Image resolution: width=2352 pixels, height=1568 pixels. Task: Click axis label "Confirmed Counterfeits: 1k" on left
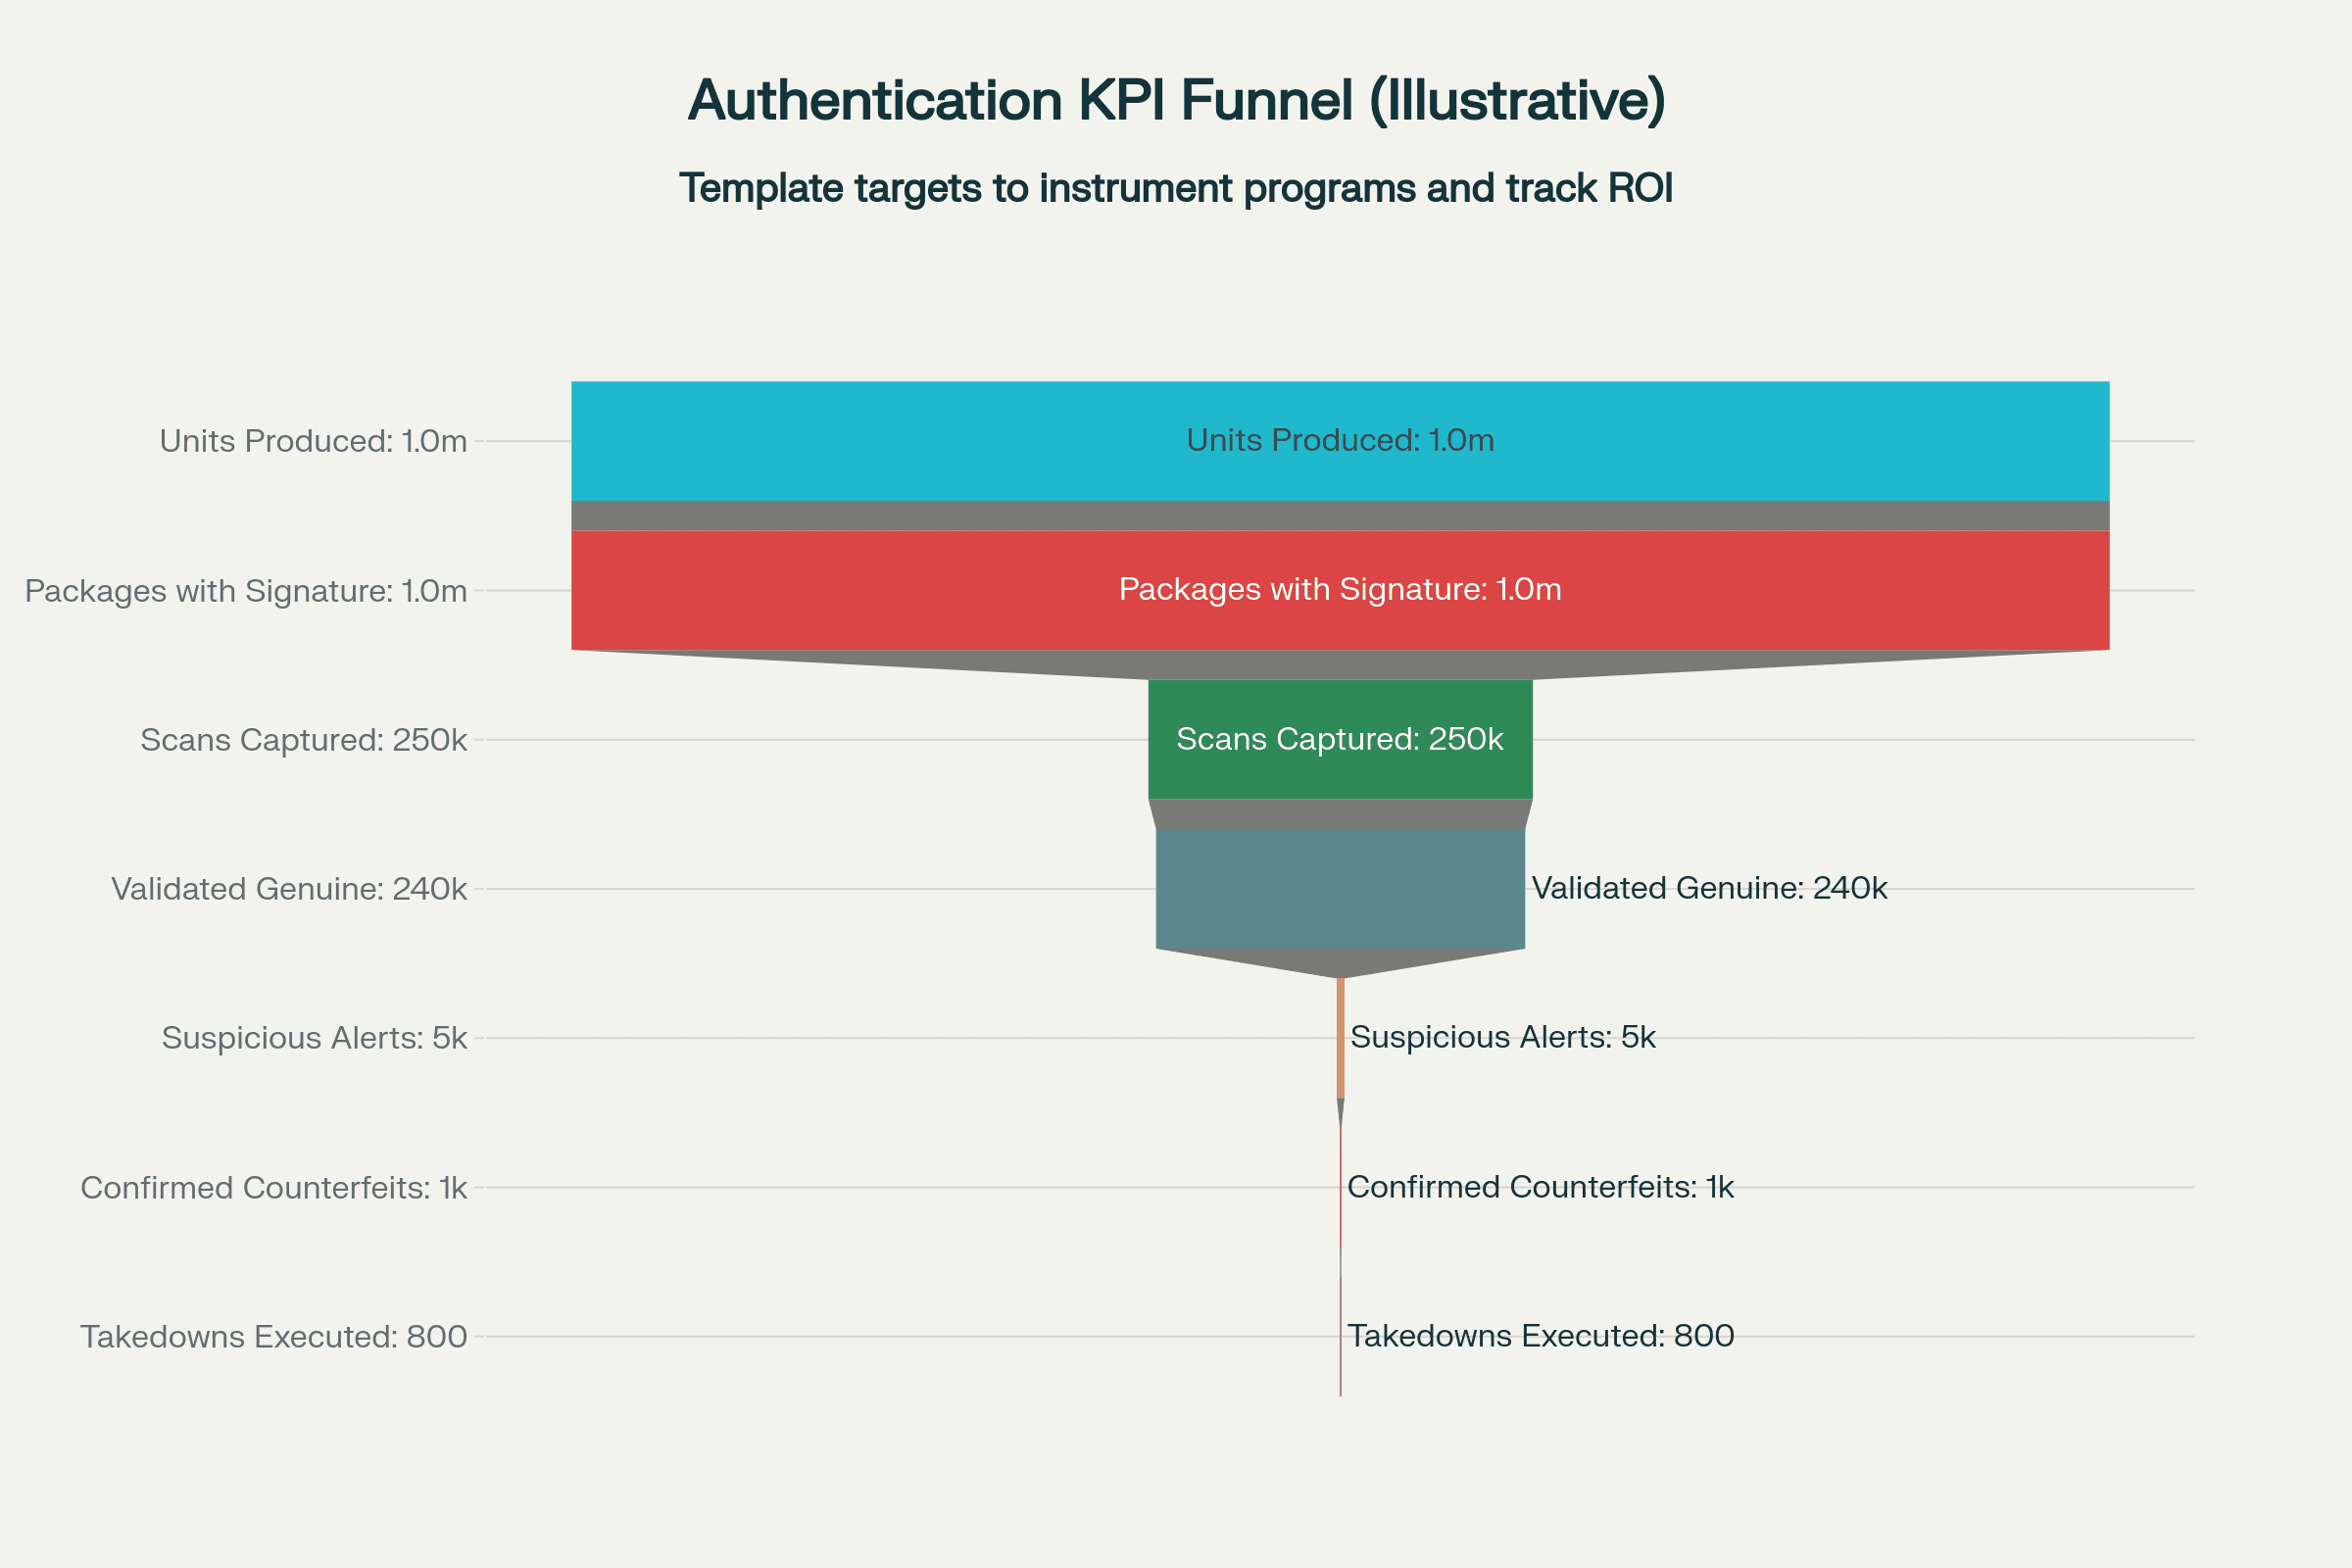point(274,1188)
